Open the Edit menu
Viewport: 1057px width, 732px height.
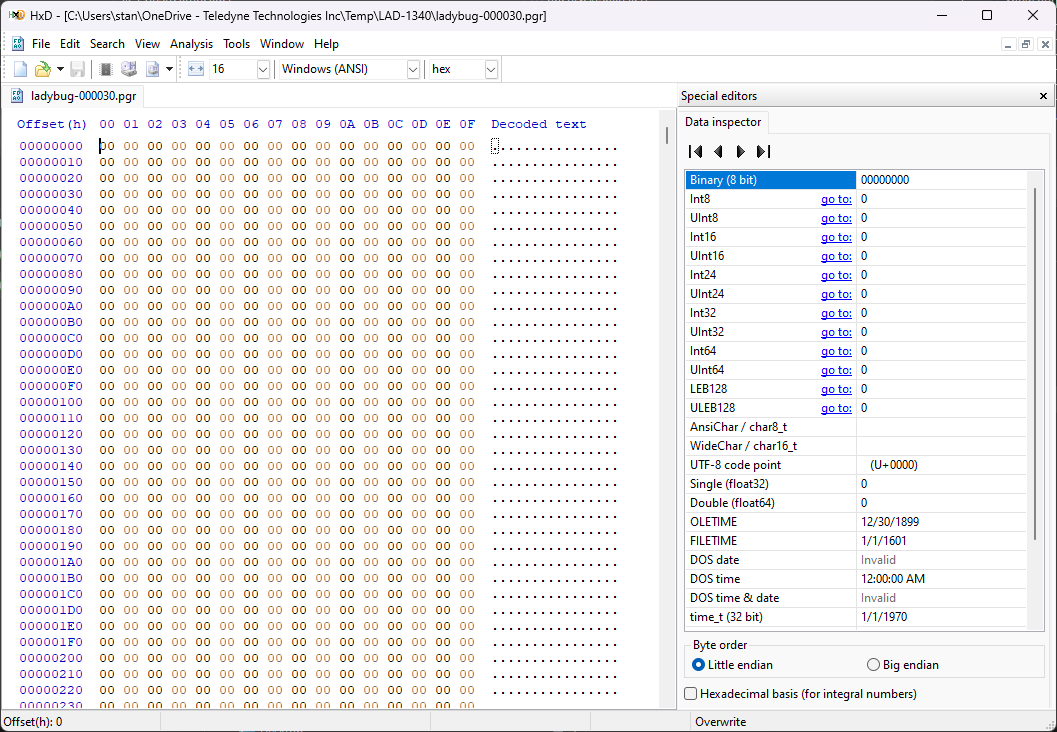[70, 44]
